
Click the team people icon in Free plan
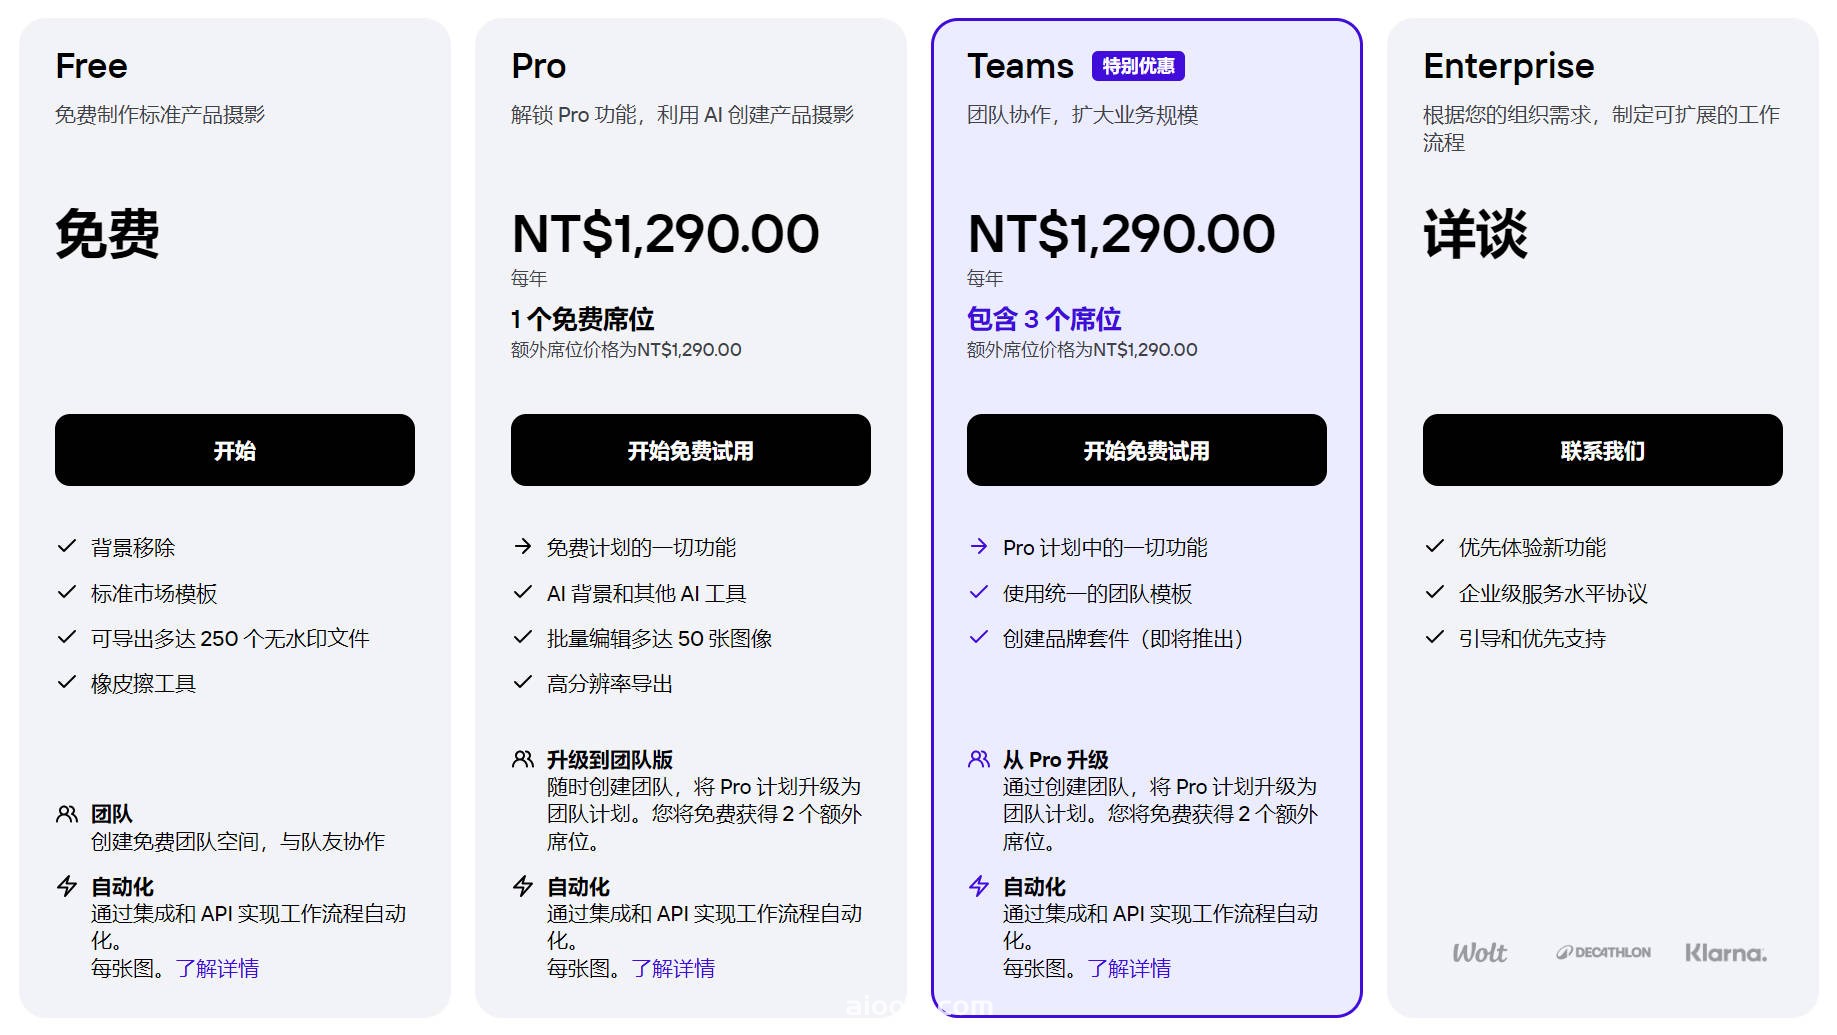[67, 814]
